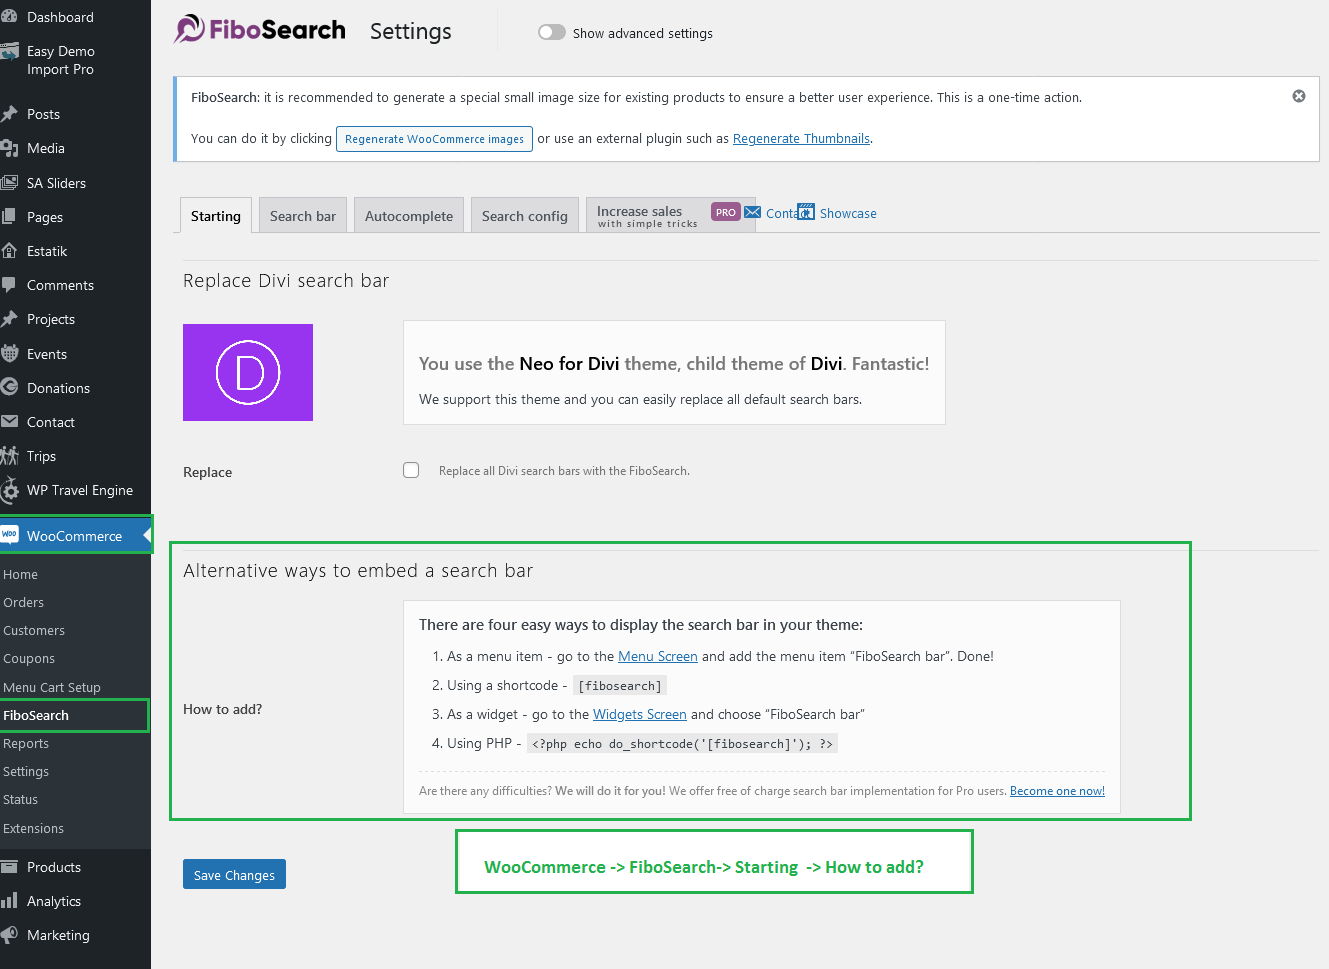Open the Menu Screen link
Viewport: 1329px width, 969px height.
(658, 656)
